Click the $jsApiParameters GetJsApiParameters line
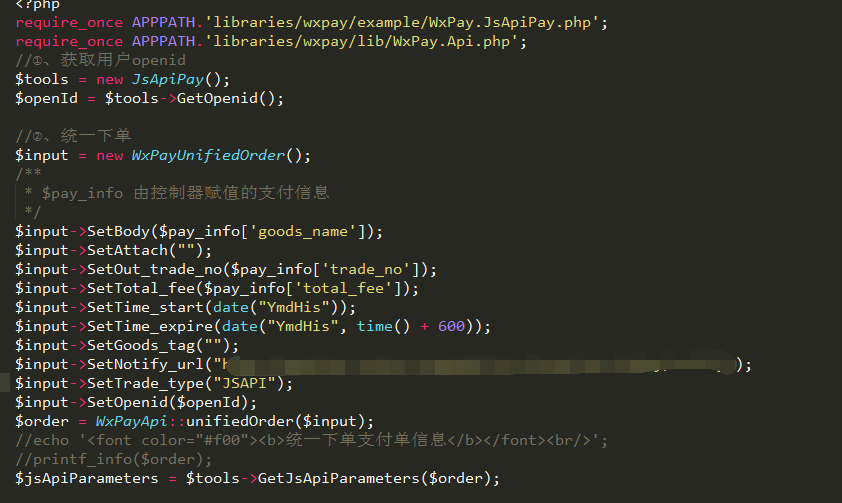 pyautogui.click(x=257, y=478)
